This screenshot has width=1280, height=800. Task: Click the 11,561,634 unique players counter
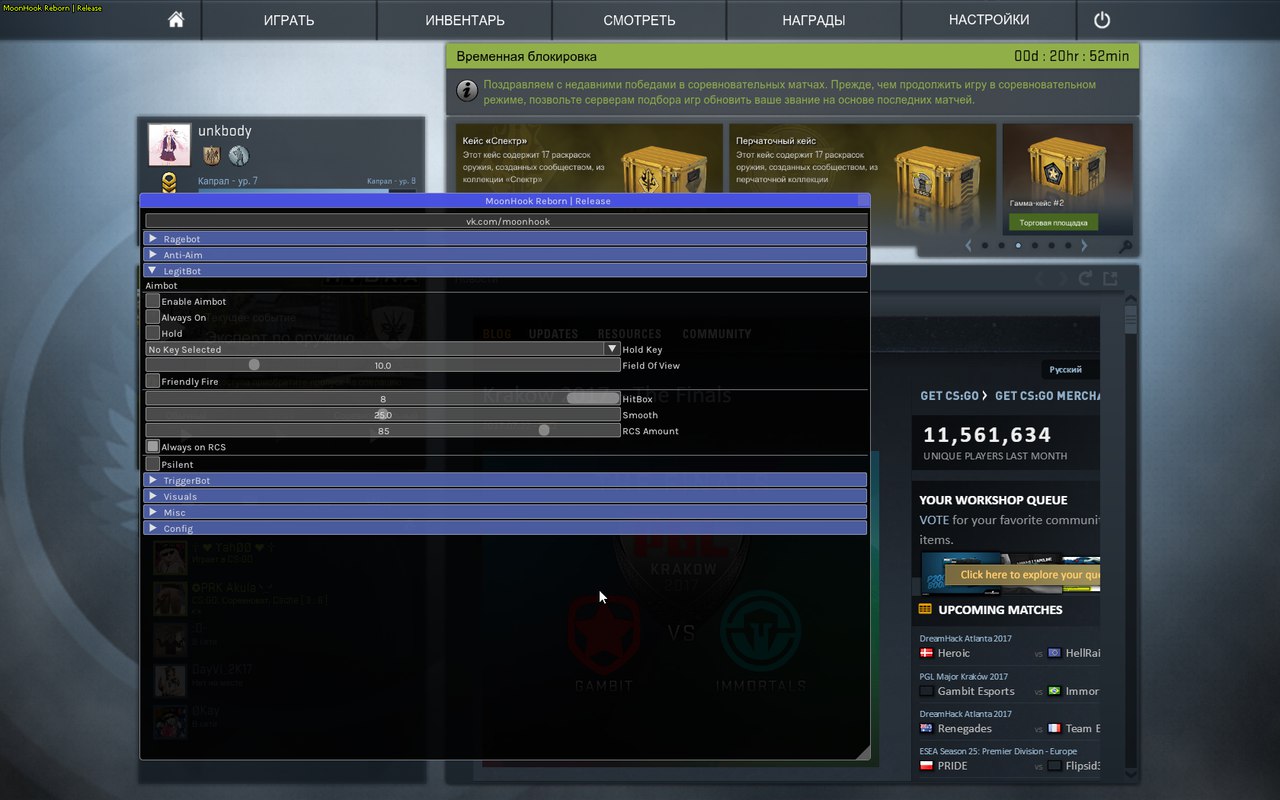[x=987, y=435]
